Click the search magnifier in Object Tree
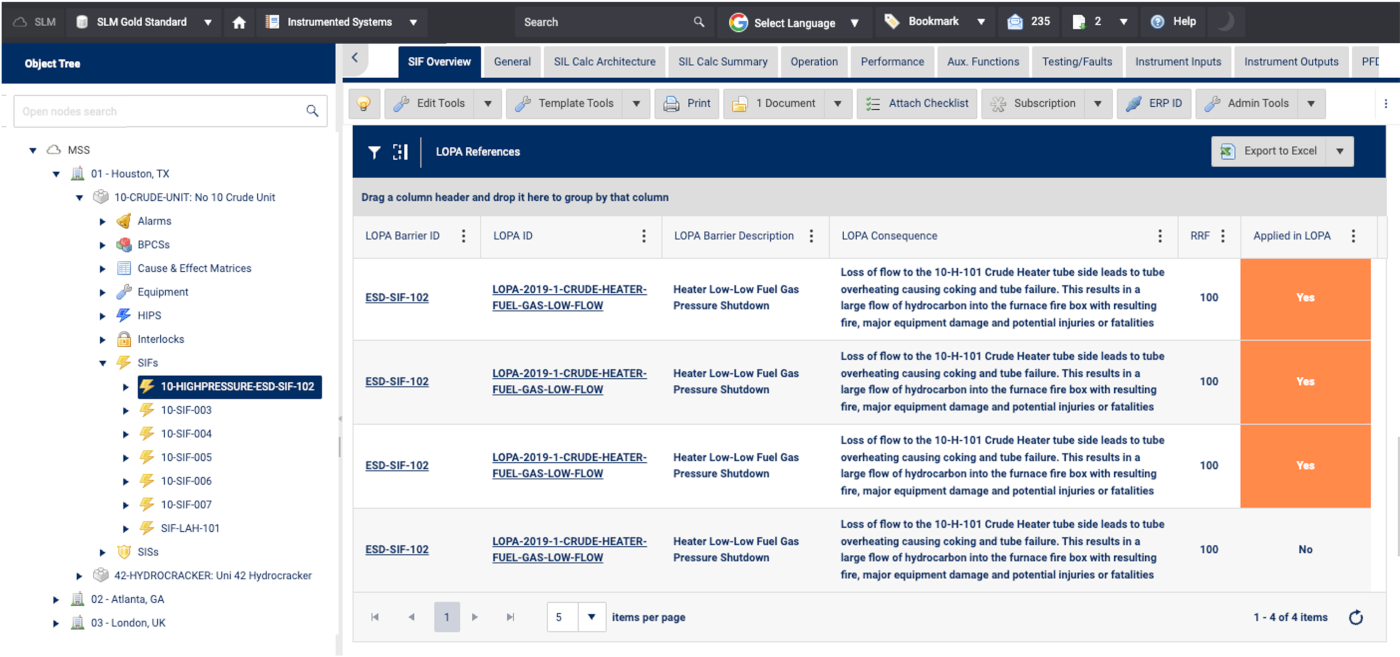Viewport: 1400px width, 657px height. point(312,111)
